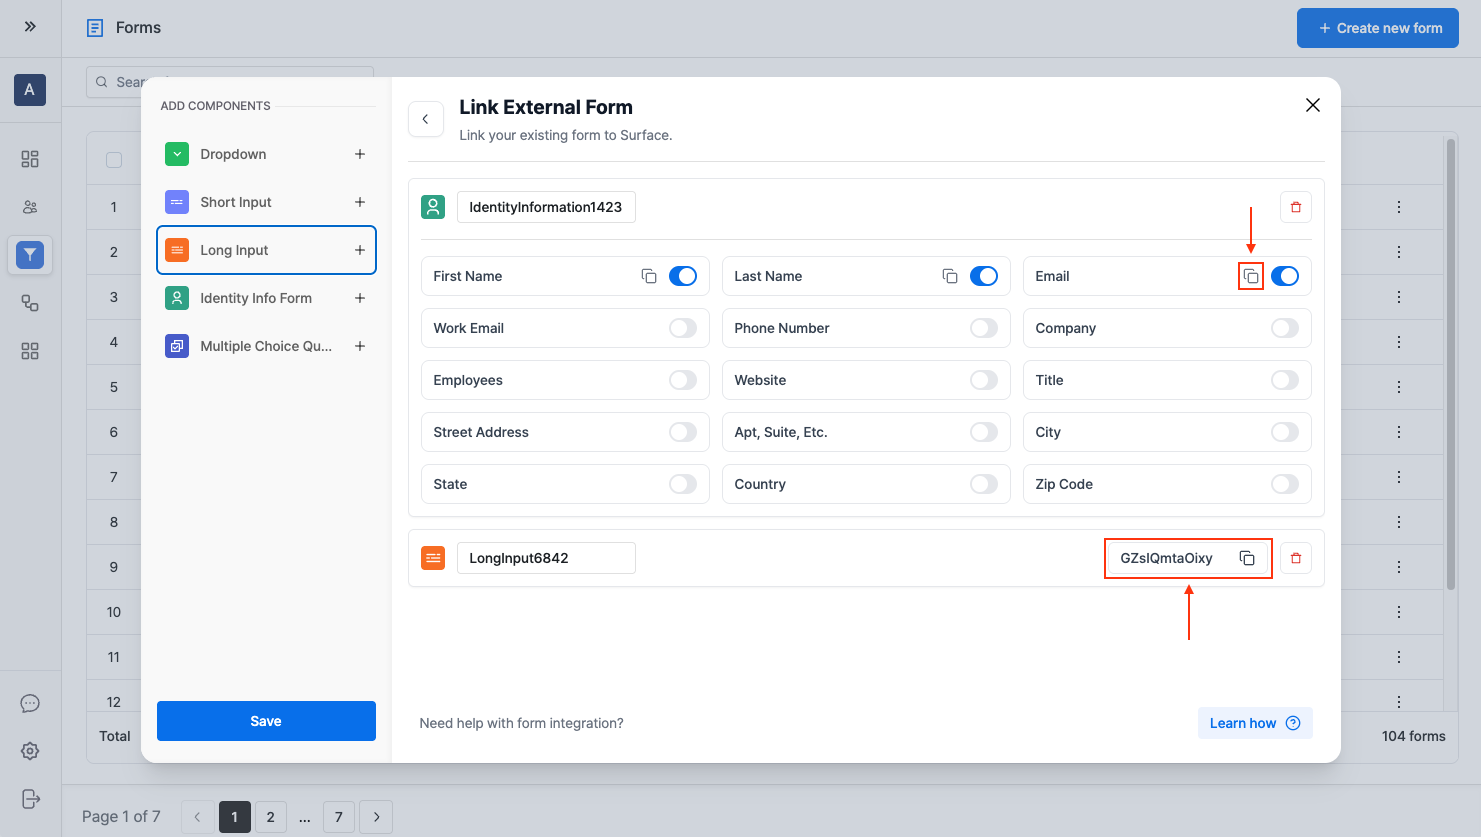Click the forms table vertical scrollbar
The width and height of the screenshot is (1481, 837).
1451,365
